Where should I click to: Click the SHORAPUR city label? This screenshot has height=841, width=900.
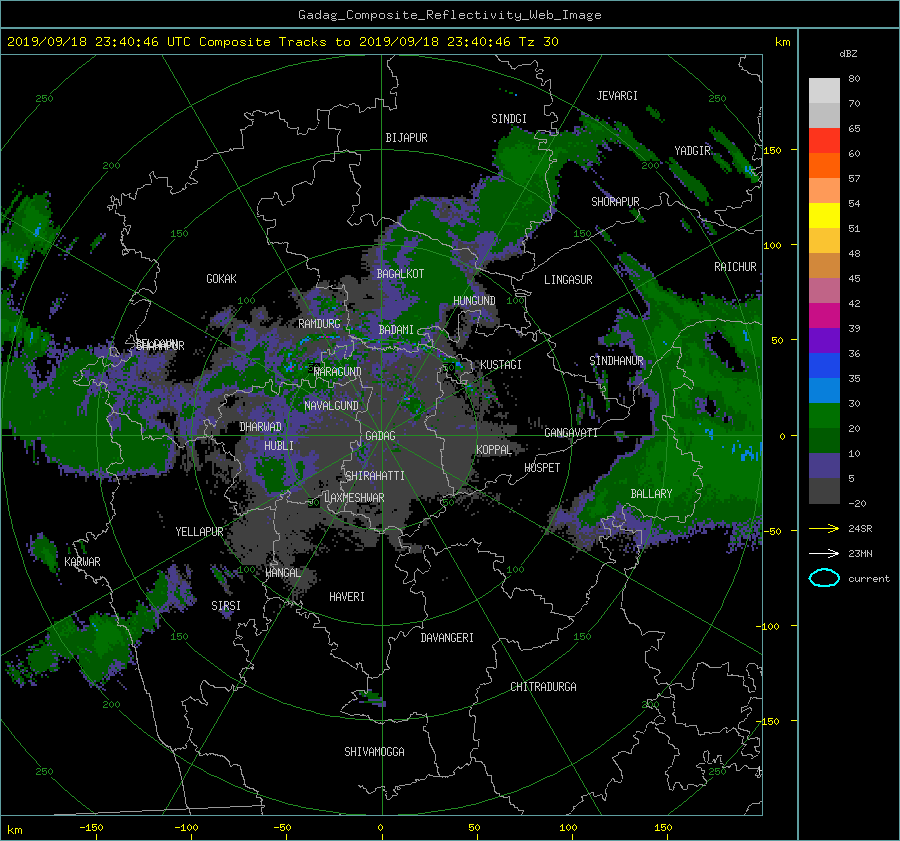(615, 202)
